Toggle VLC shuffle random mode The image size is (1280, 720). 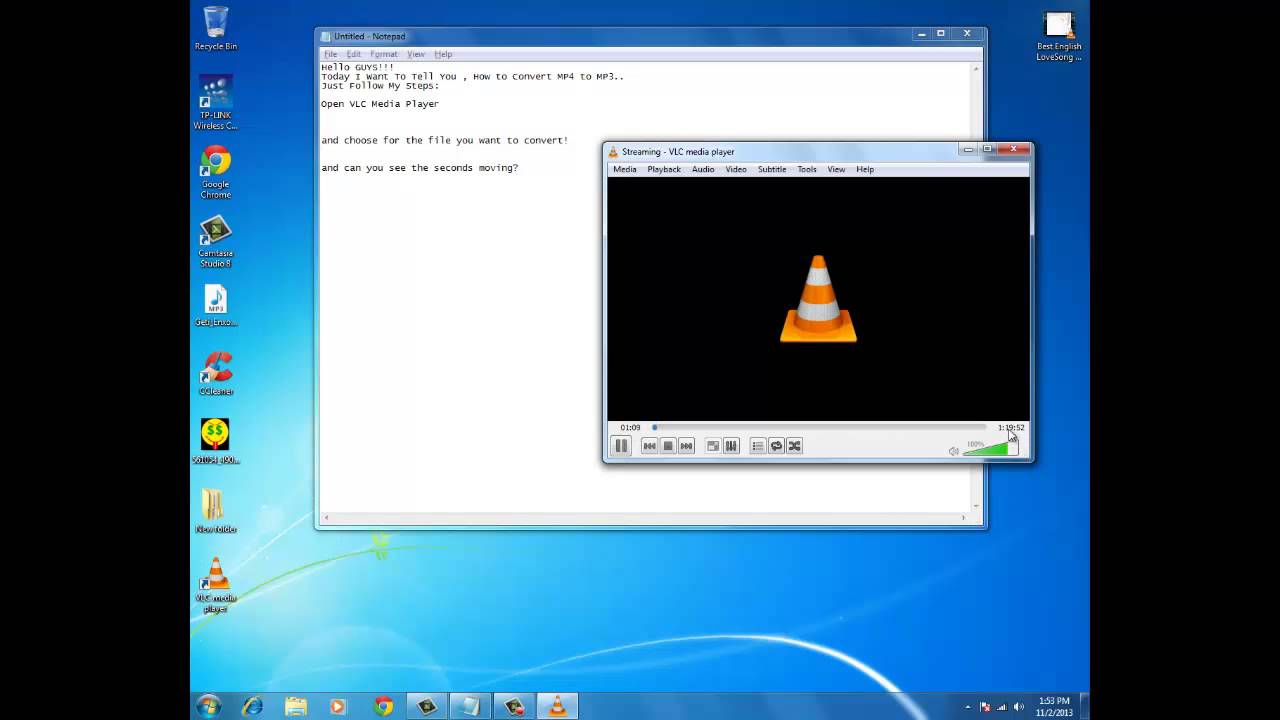(x=794, y=446)
